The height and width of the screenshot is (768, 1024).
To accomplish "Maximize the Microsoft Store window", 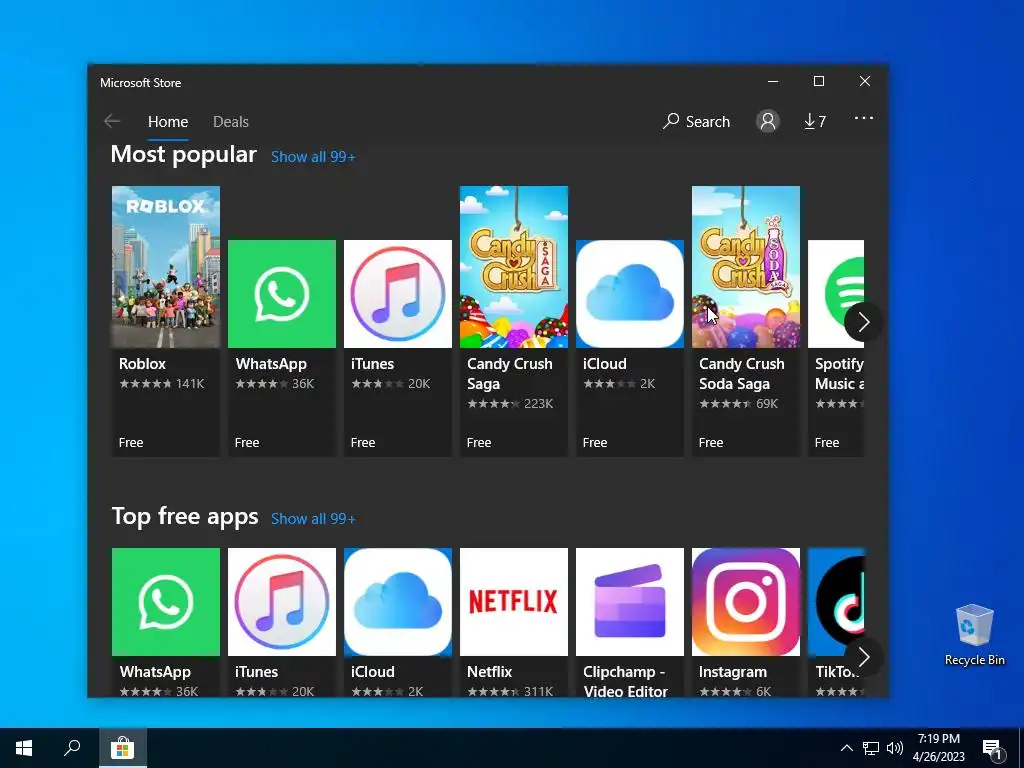I will click(819, 81).
